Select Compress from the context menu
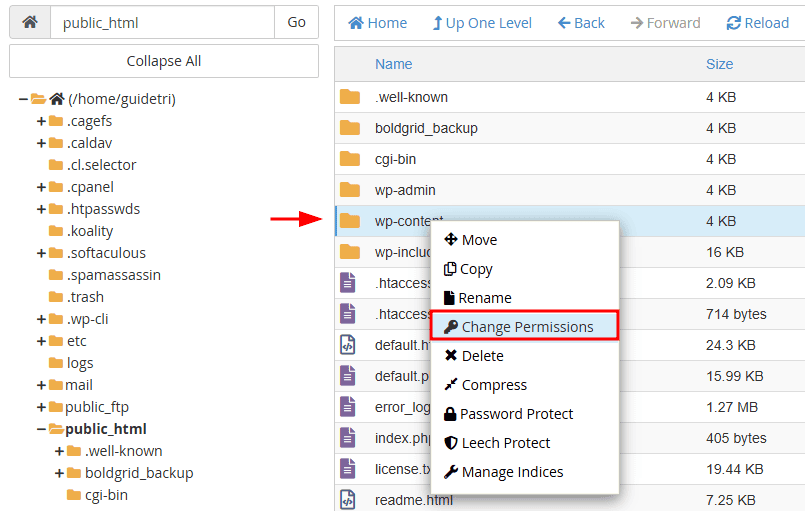 [485, 385]
